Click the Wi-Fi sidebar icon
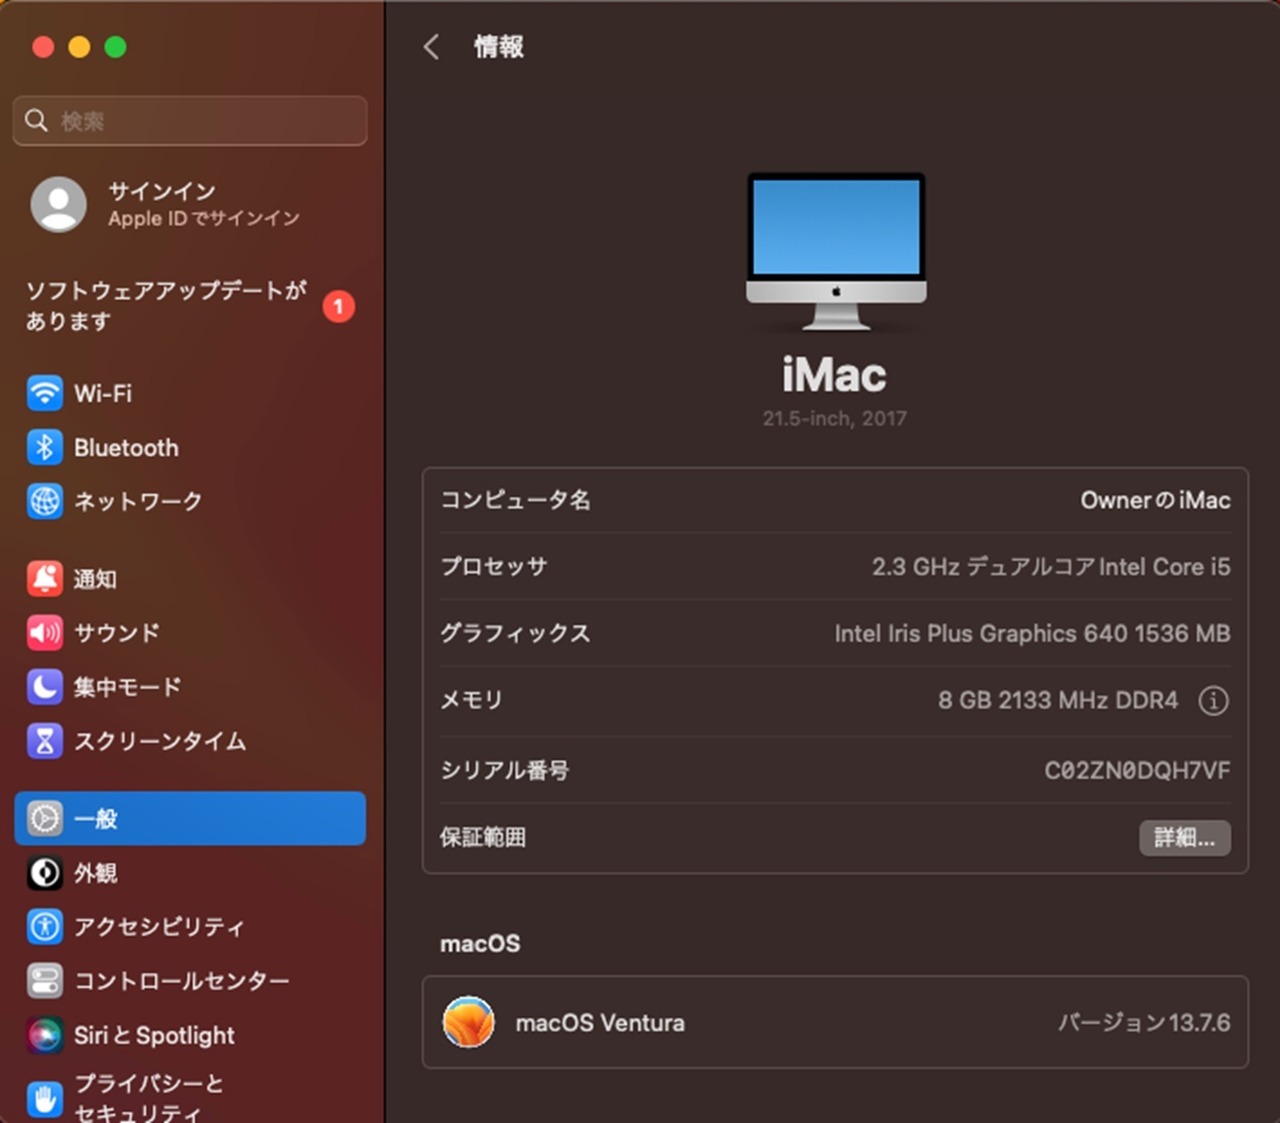The image size is (1280, 1123). (x=45, y=393)
